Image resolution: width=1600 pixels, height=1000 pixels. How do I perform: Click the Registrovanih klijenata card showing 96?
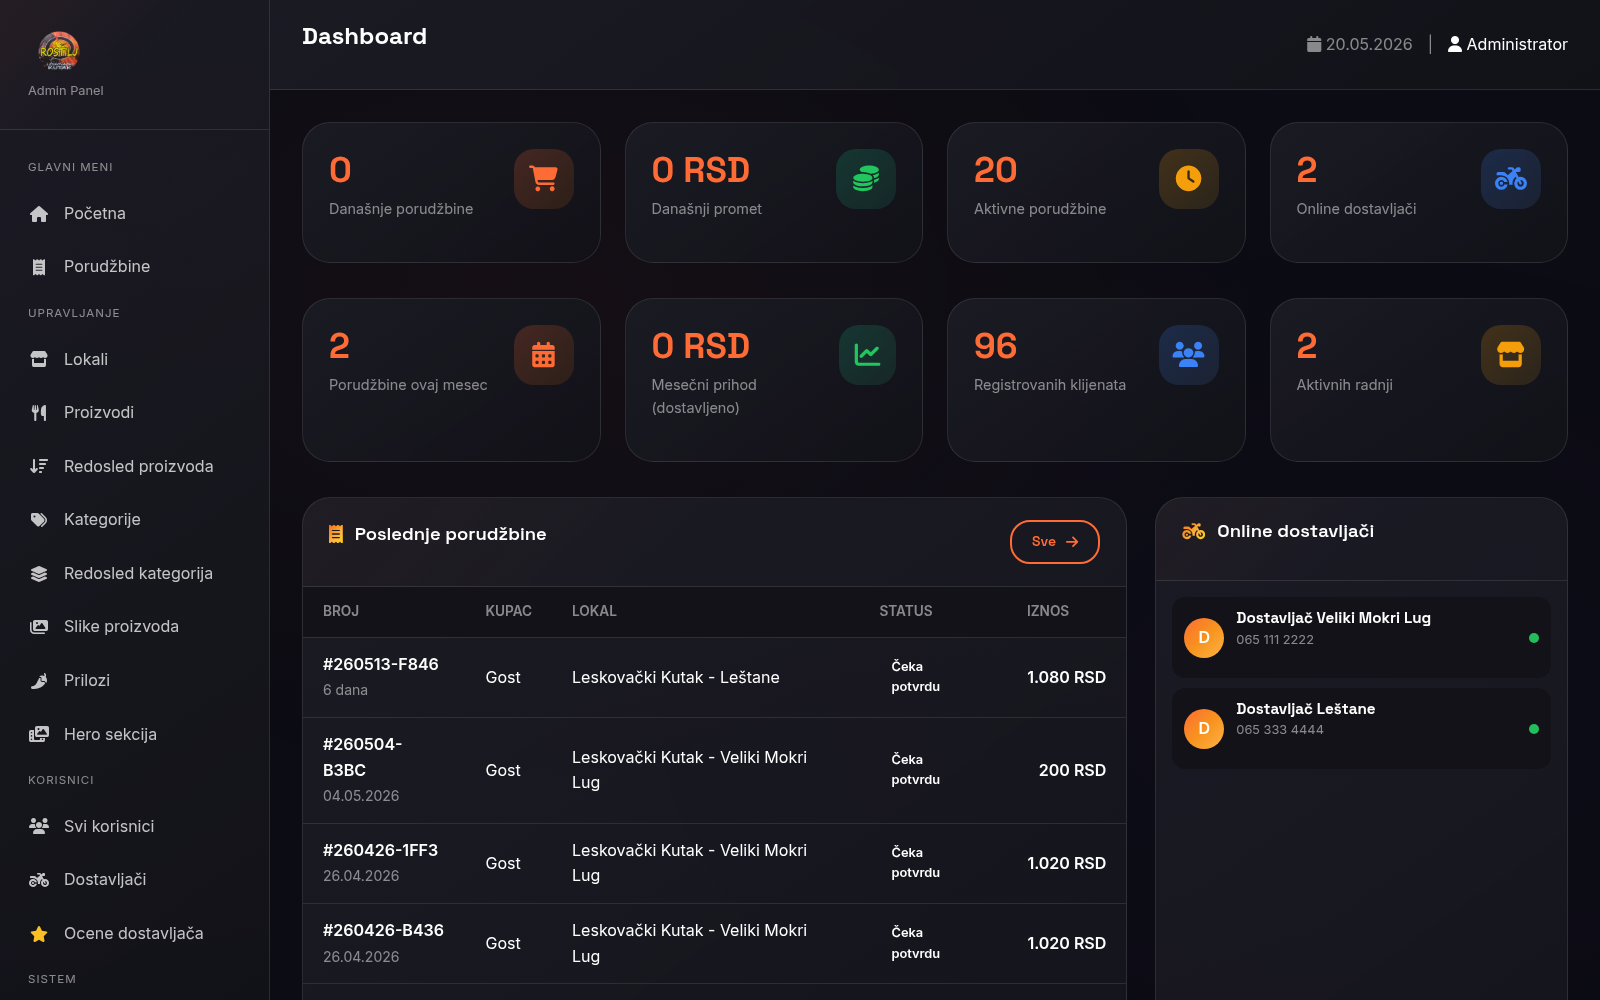1096,380
